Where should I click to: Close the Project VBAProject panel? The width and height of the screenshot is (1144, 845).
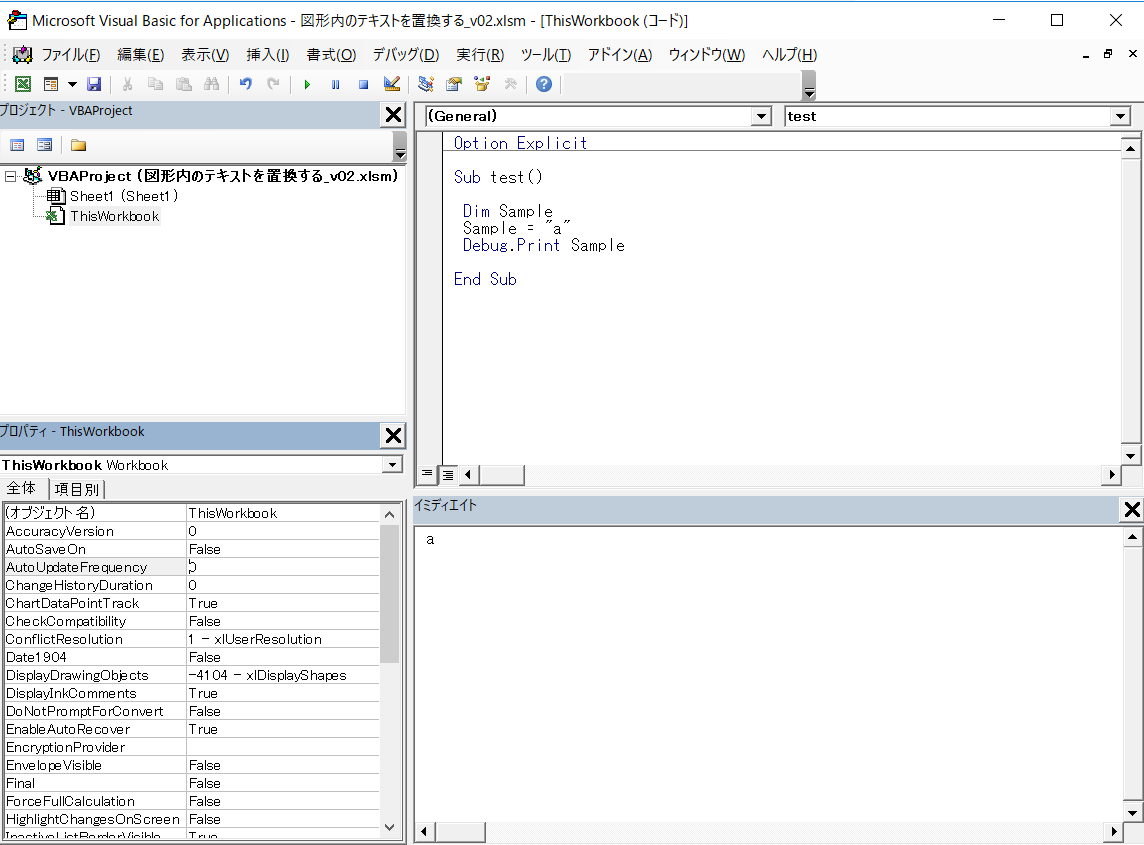[393, 115]
